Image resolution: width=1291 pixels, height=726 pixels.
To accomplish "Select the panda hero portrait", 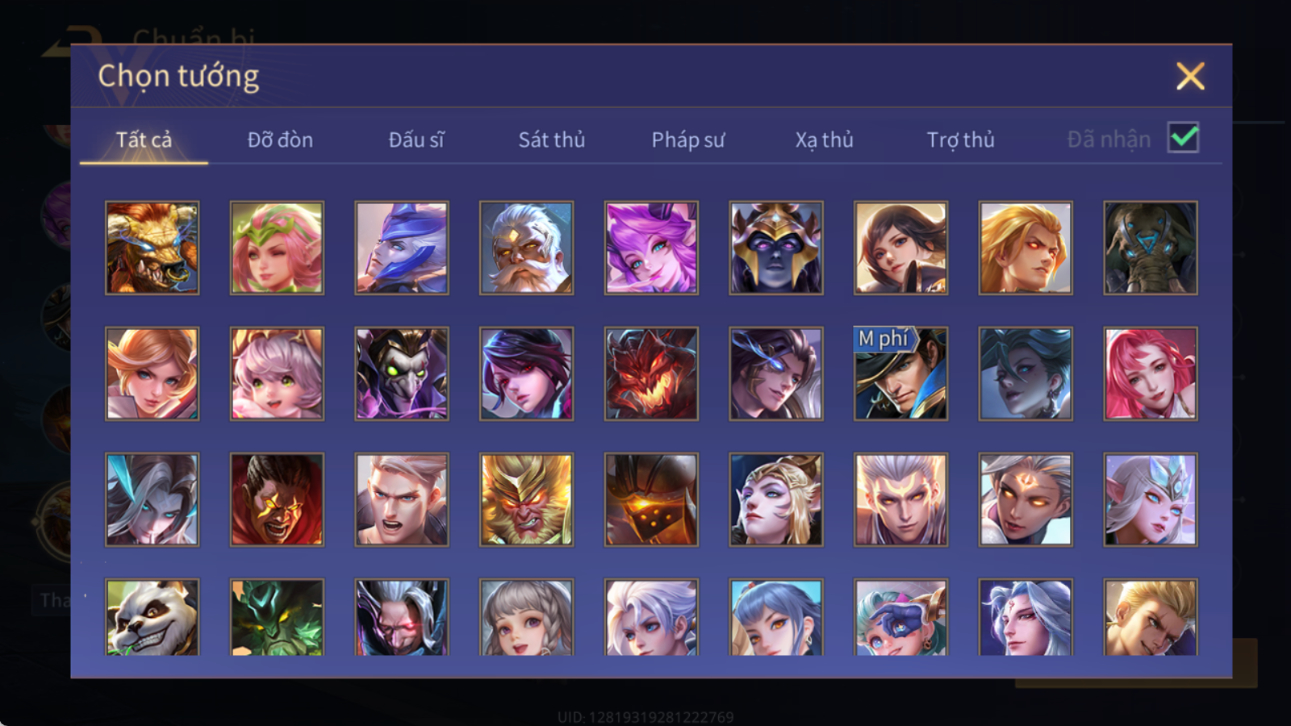I will click(152, 617).
